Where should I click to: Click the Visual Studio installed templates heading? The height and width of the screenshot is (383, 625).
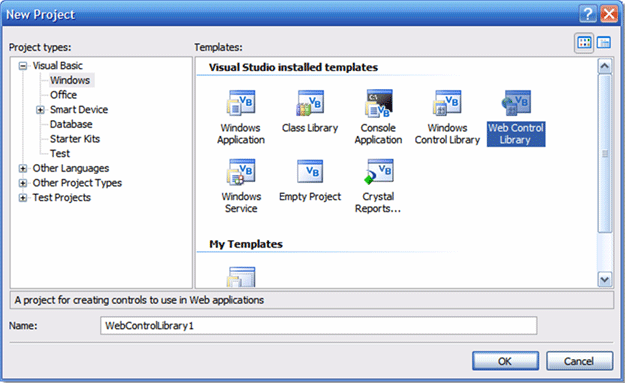coord(293,67)
